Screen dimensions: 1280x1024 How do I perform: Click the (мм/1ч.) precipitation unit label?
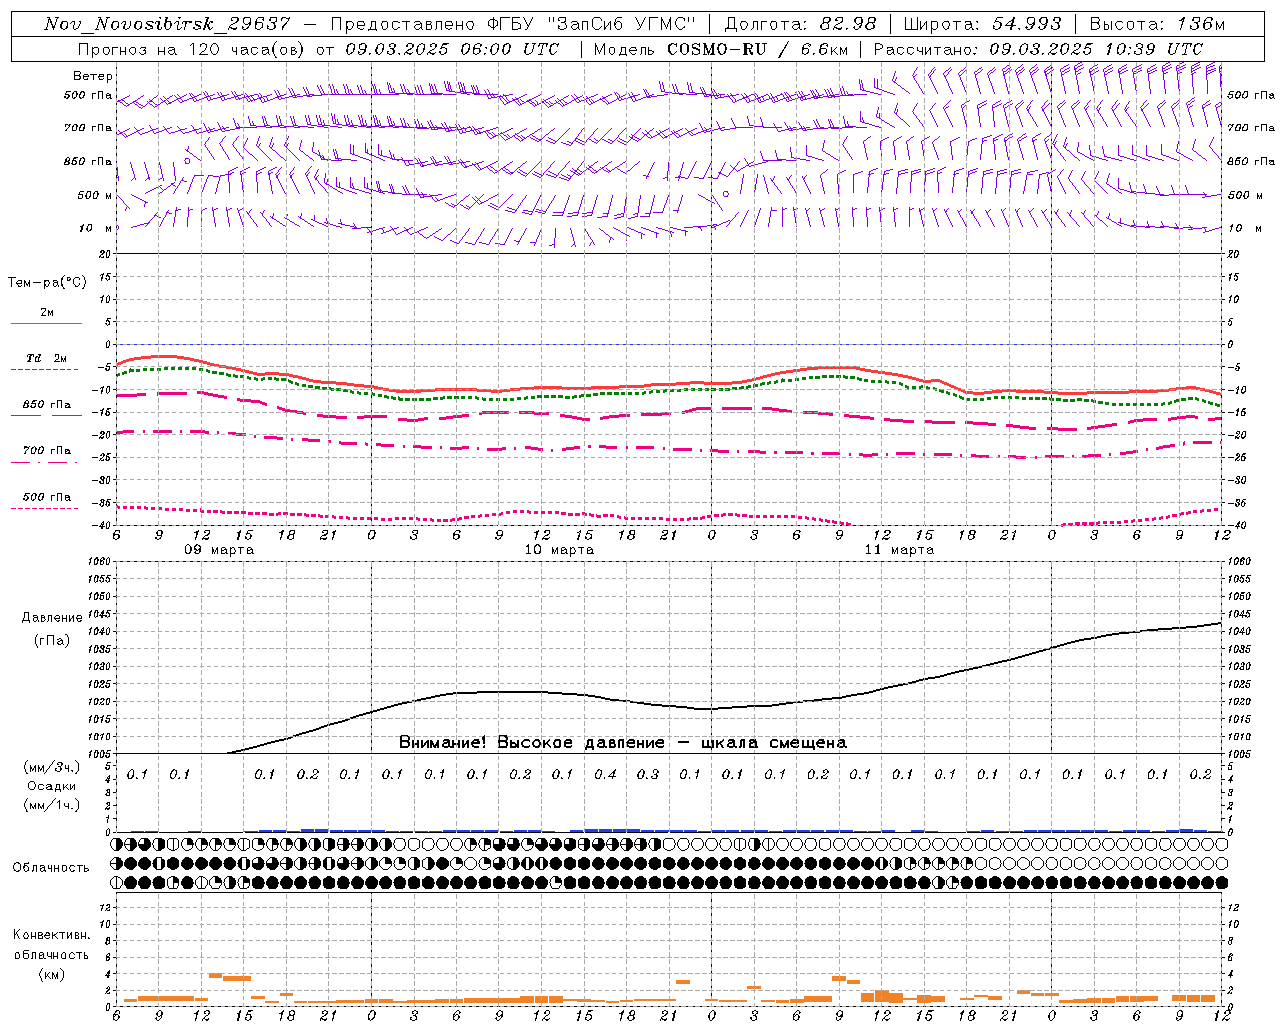coord(52,805)
